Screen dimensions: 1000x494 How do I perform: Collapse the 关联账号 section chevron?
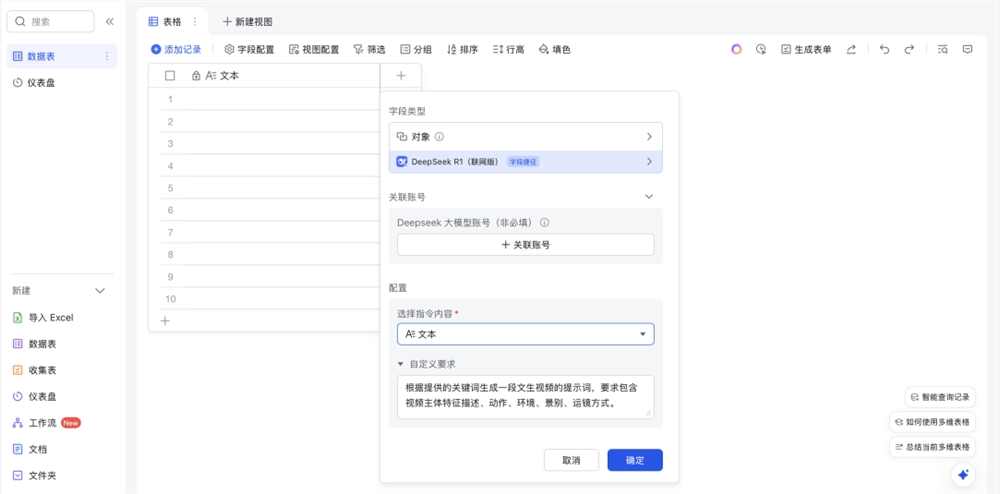(649, 197)
